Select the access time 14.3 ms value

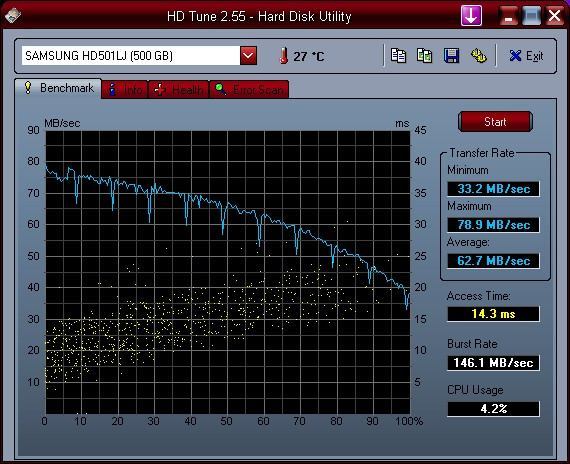pos(493,314)
